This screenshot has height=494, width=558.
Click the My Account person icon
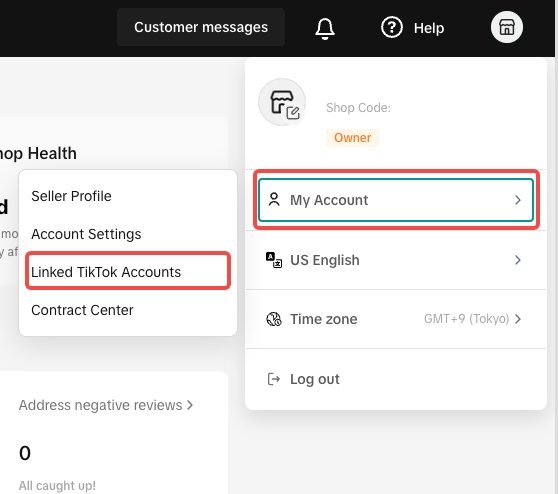(274, 200)
